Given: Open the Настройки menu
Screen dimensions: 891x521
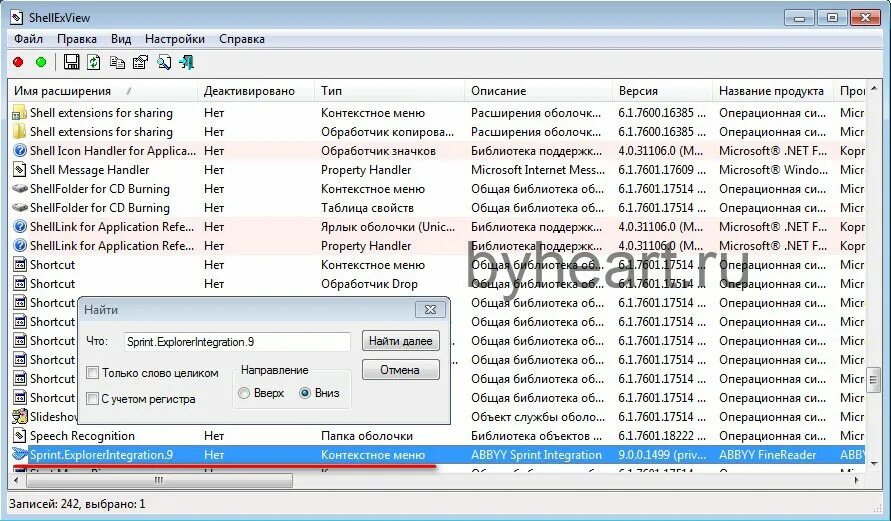Looking at the screenshot, I should pos(175,39).
